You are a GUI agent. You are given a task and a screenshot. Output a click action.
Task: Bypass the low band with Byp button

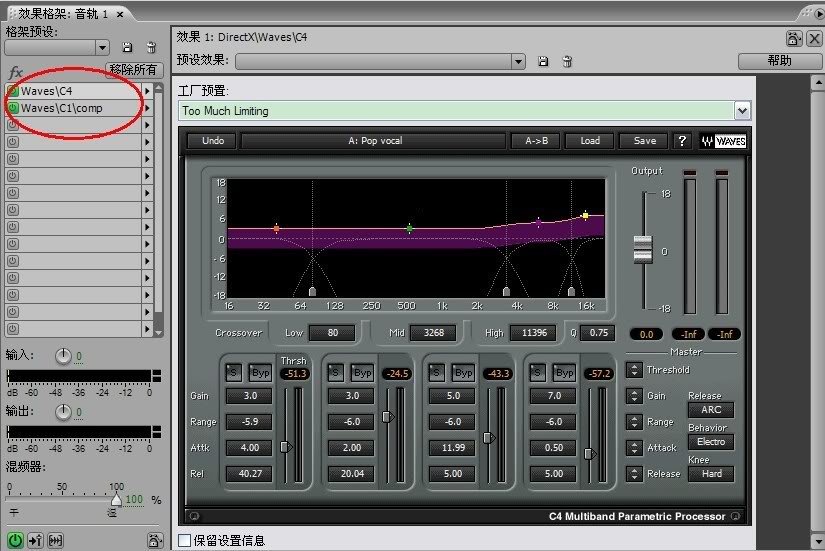pyautogui.click(x=260, y=373)
